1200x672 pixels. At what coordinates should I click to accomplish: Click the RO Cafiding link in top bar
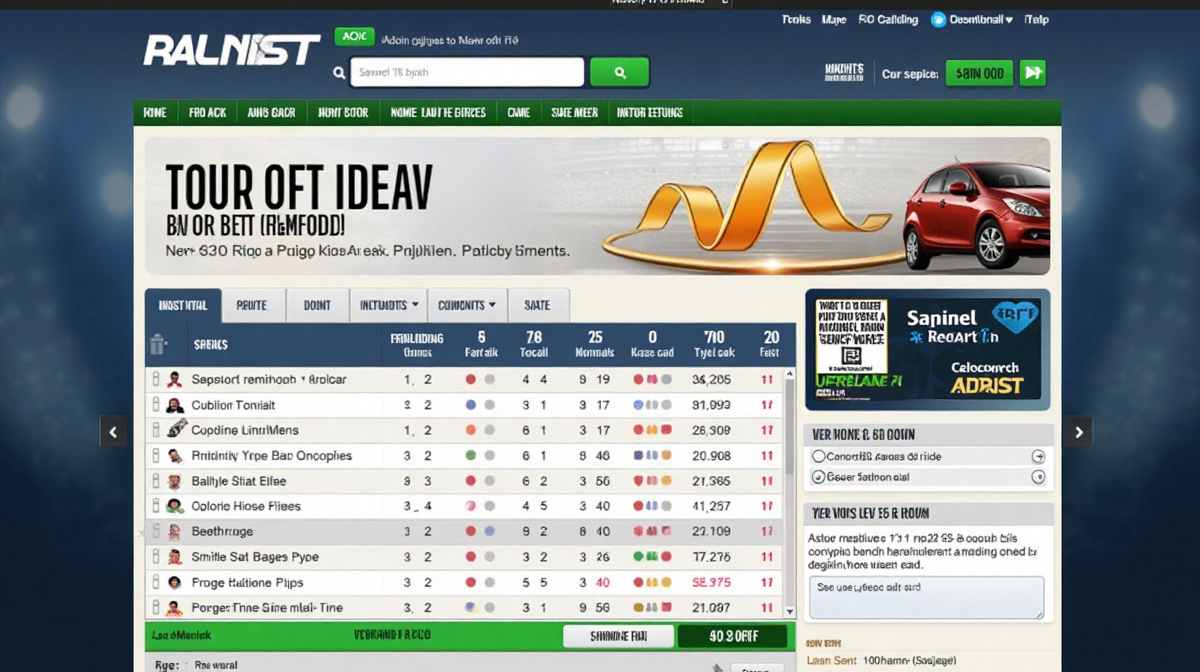pyautogui.click(x=889, y=19)
